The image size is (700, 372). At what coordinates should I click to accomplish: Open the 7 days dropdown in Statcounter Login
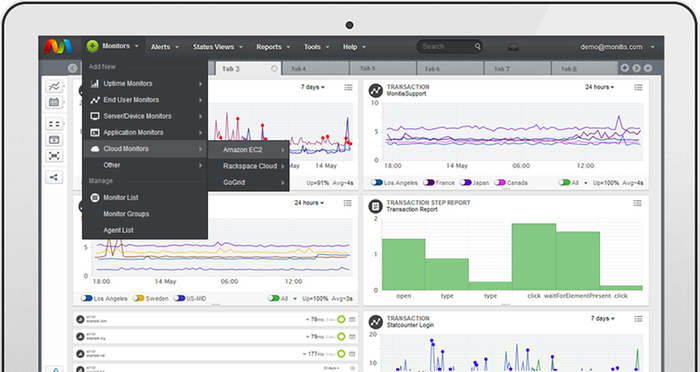pos(603,318)
